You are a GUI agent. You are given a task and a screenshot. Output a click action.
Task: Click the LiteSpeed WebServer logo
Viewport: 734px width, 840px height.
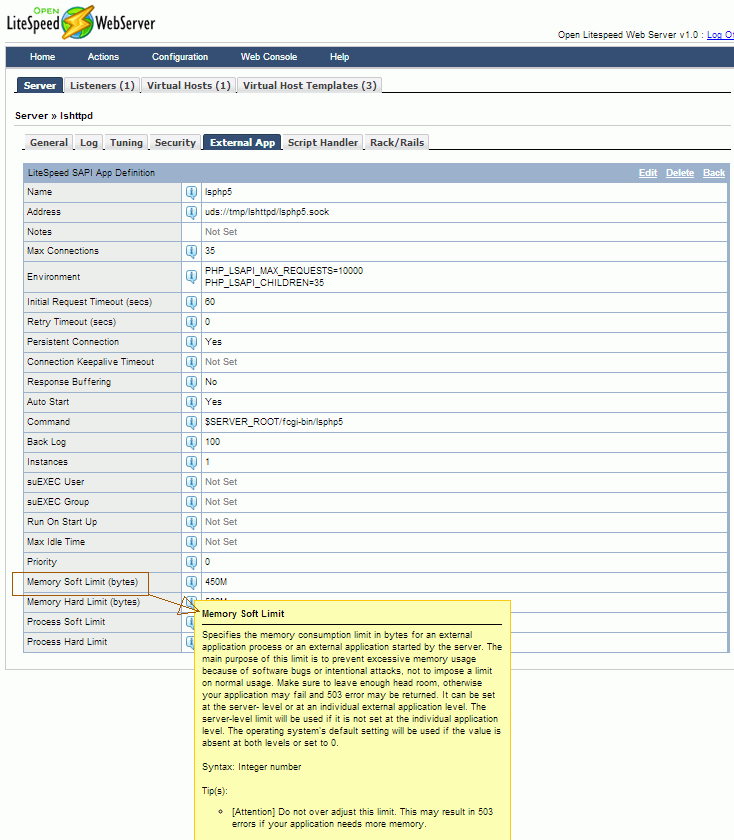coord(80,22)
